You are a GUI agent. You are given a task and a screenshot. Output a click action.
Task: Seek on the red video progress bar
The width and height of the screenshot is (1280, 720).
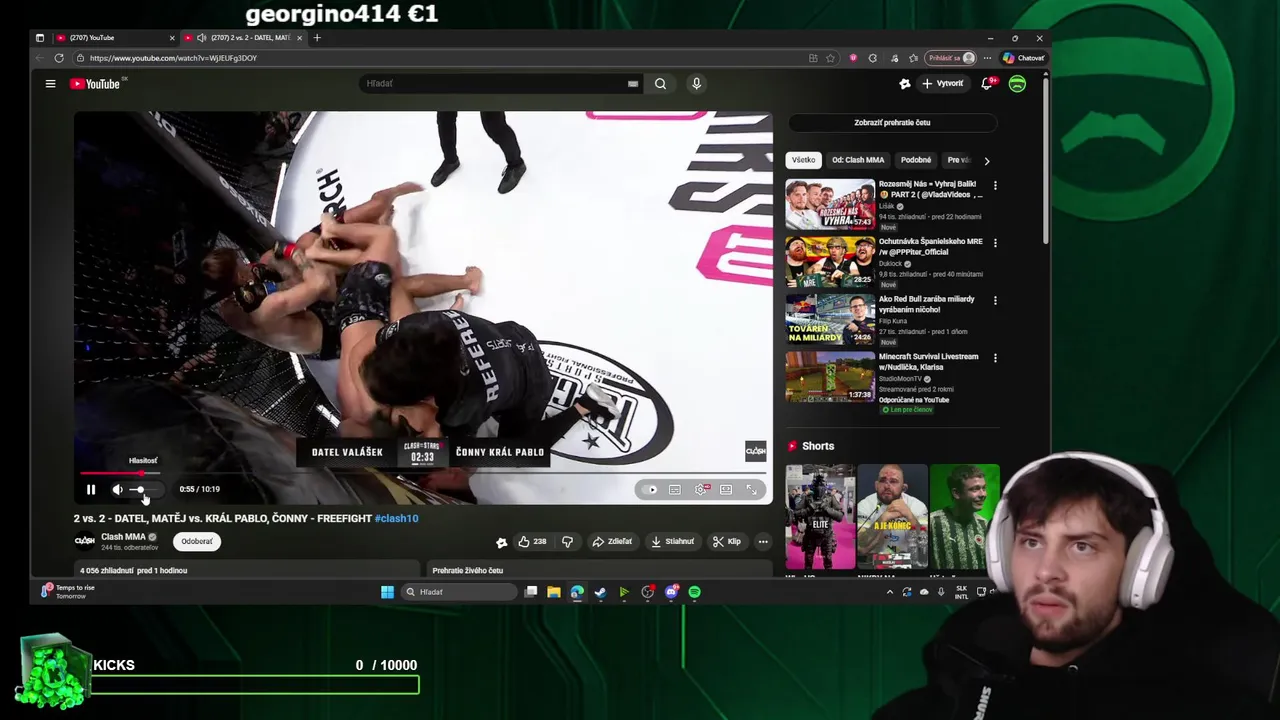(x=423, y=473)
